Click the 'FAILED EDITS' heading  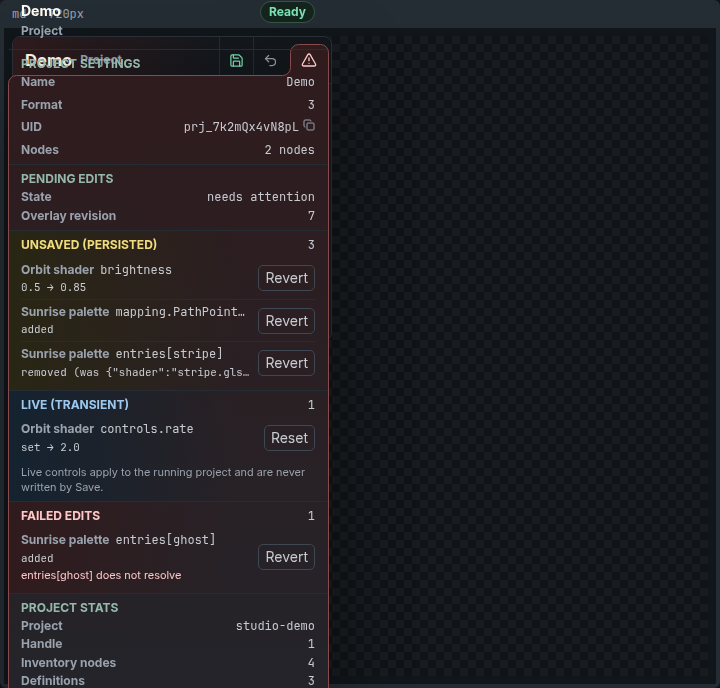(60, 515)
